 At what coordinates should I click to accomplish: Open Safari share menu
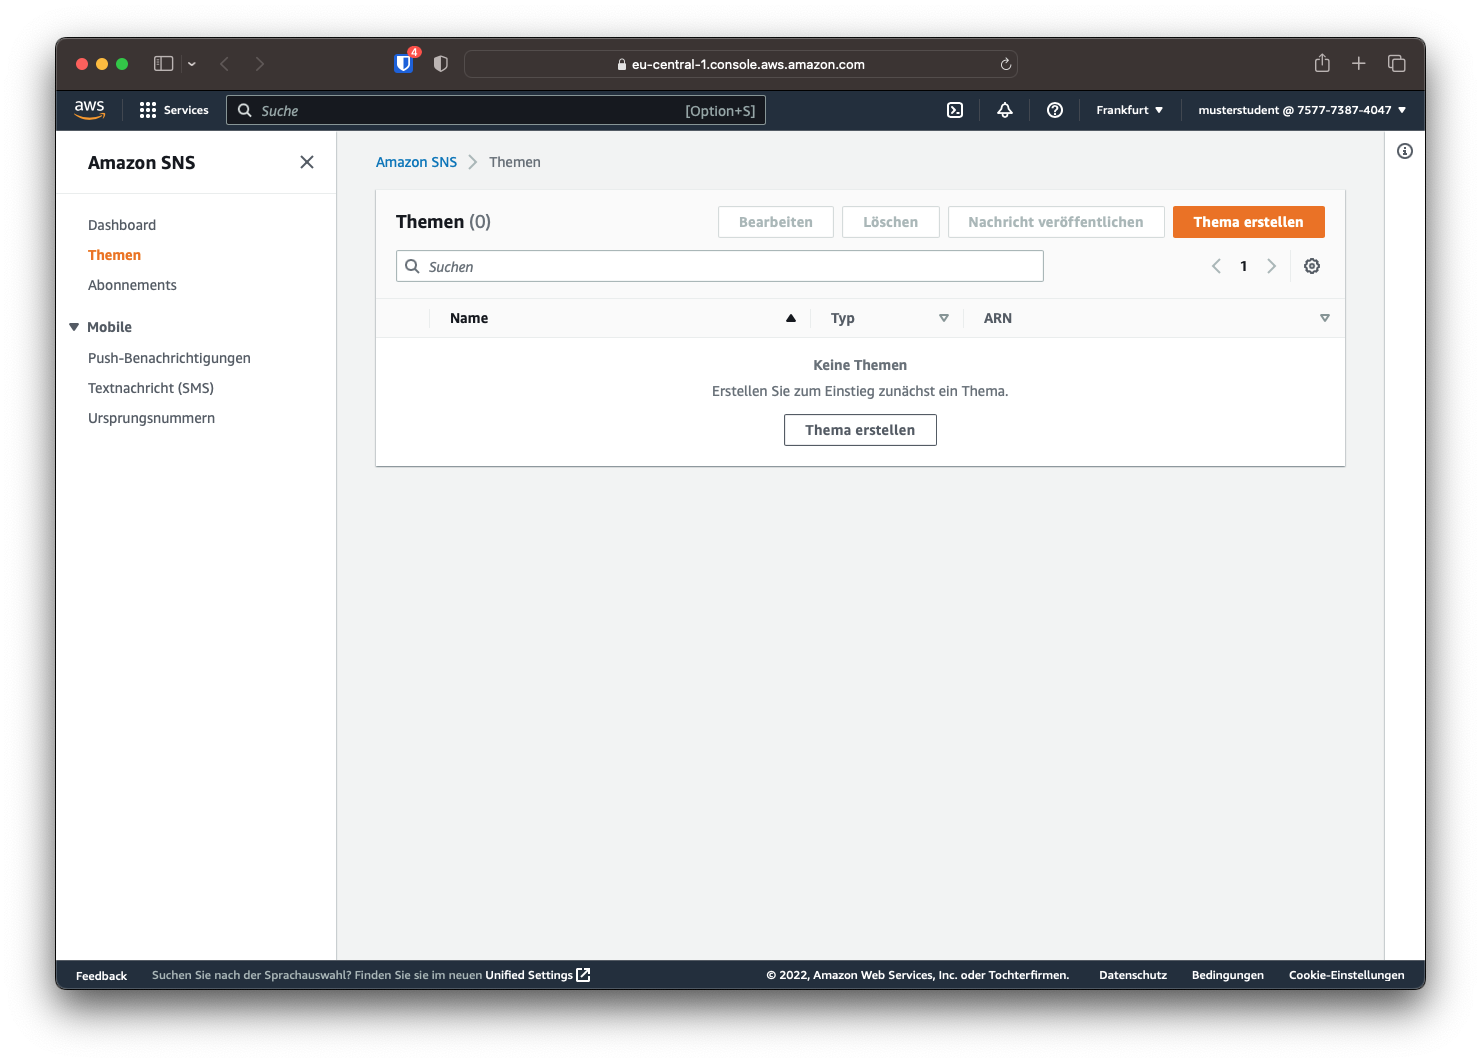pos(1322,63)
